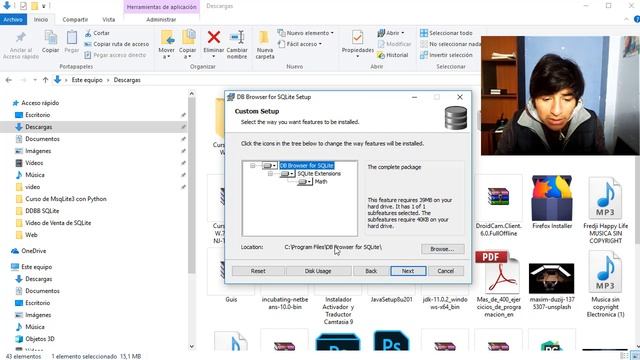640x360 pixels.
Task: Click the sidebar scroll up arrow
Action: click(x=191, y=94)
